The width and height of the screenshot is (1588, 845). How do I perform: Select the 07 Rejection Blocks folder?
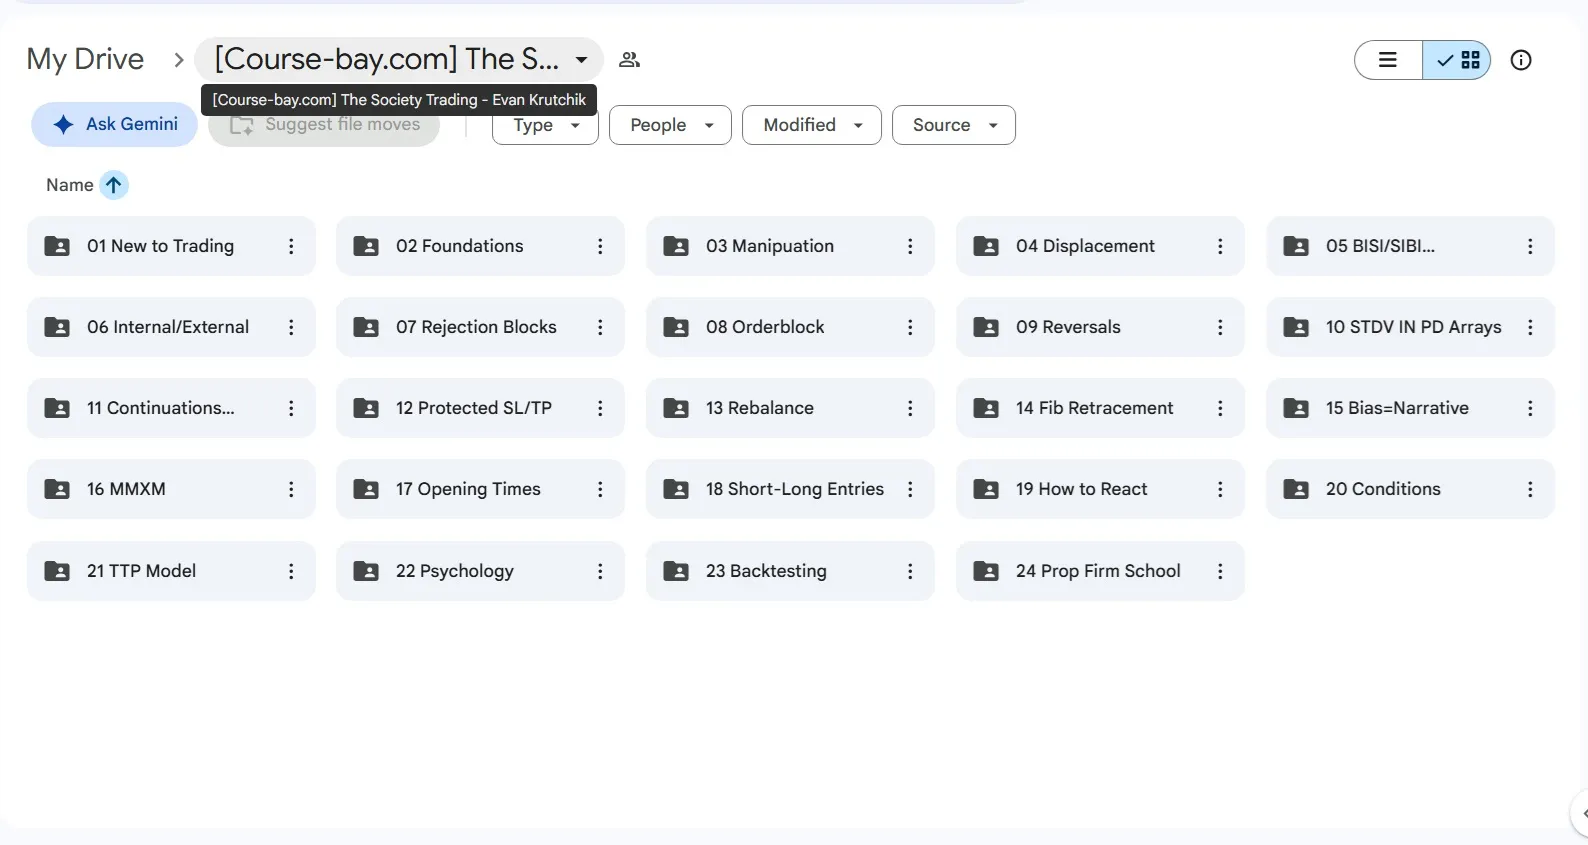pos(480,327)
